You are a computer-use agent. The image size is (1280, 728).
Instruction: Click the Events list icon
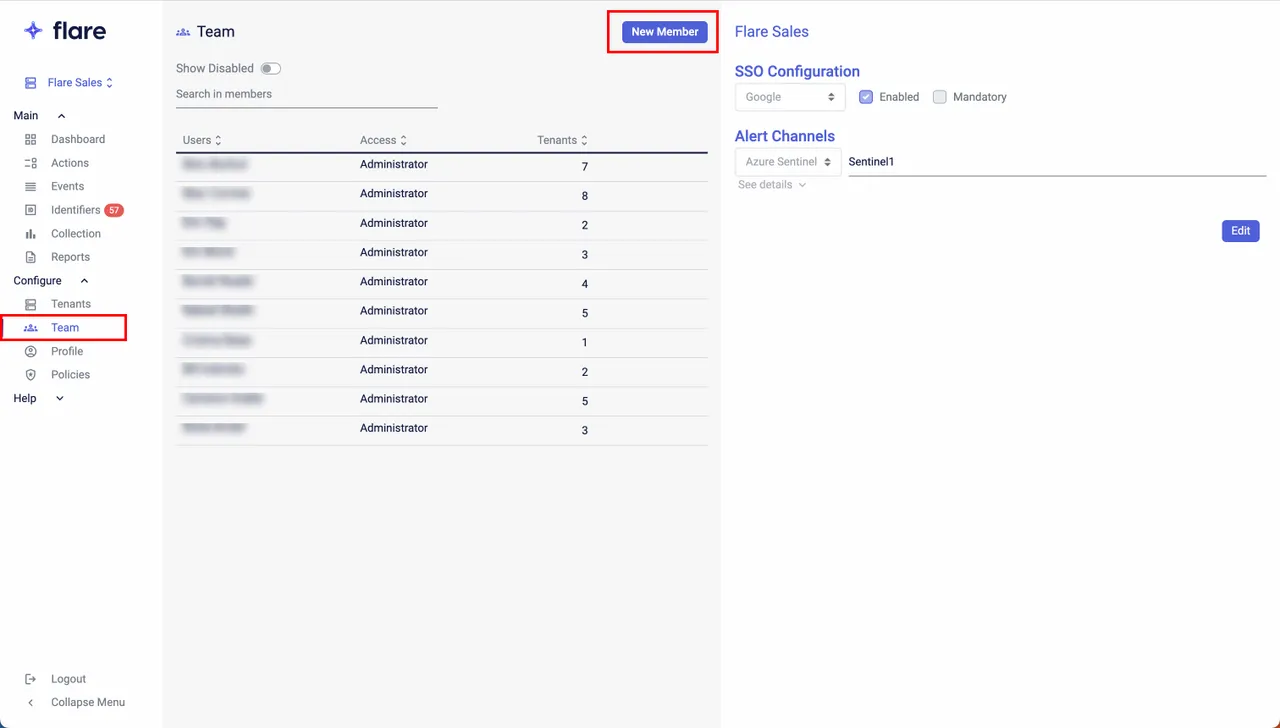(30, 187)
